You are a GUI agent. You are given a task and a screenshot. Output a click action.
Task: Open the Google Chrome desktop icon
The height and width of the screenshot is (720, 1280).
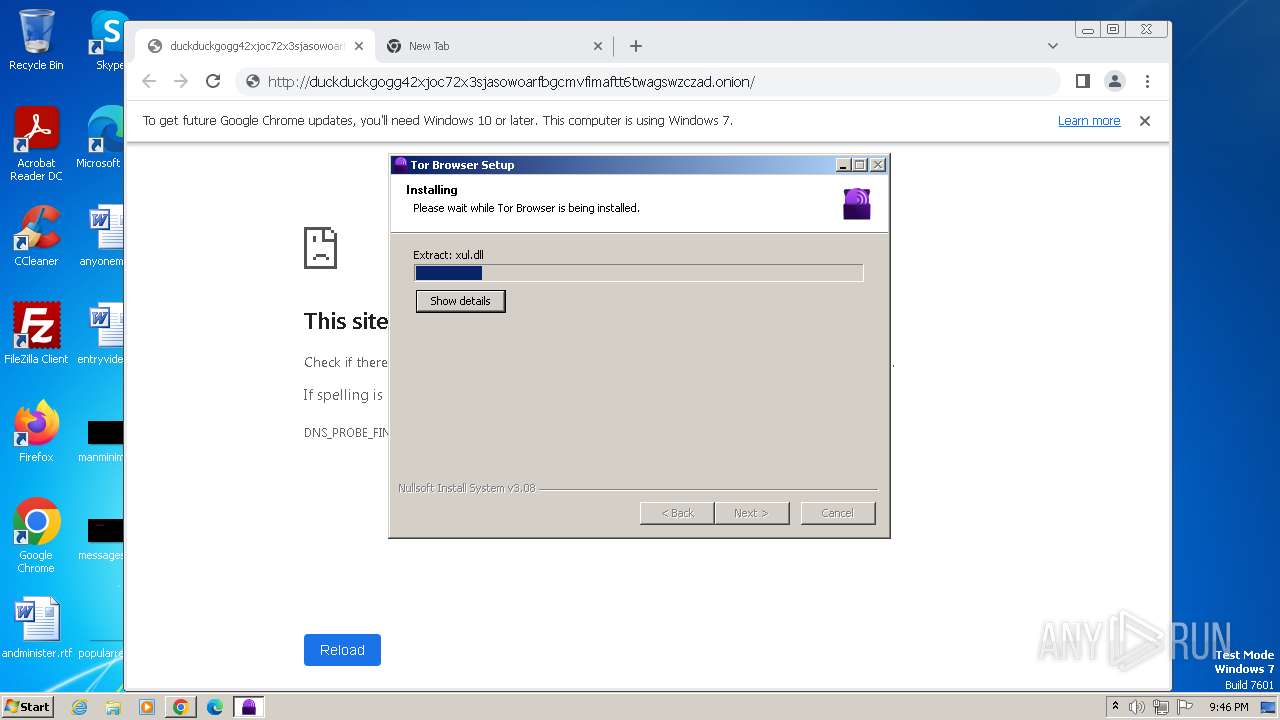click(x=36, y=536)
